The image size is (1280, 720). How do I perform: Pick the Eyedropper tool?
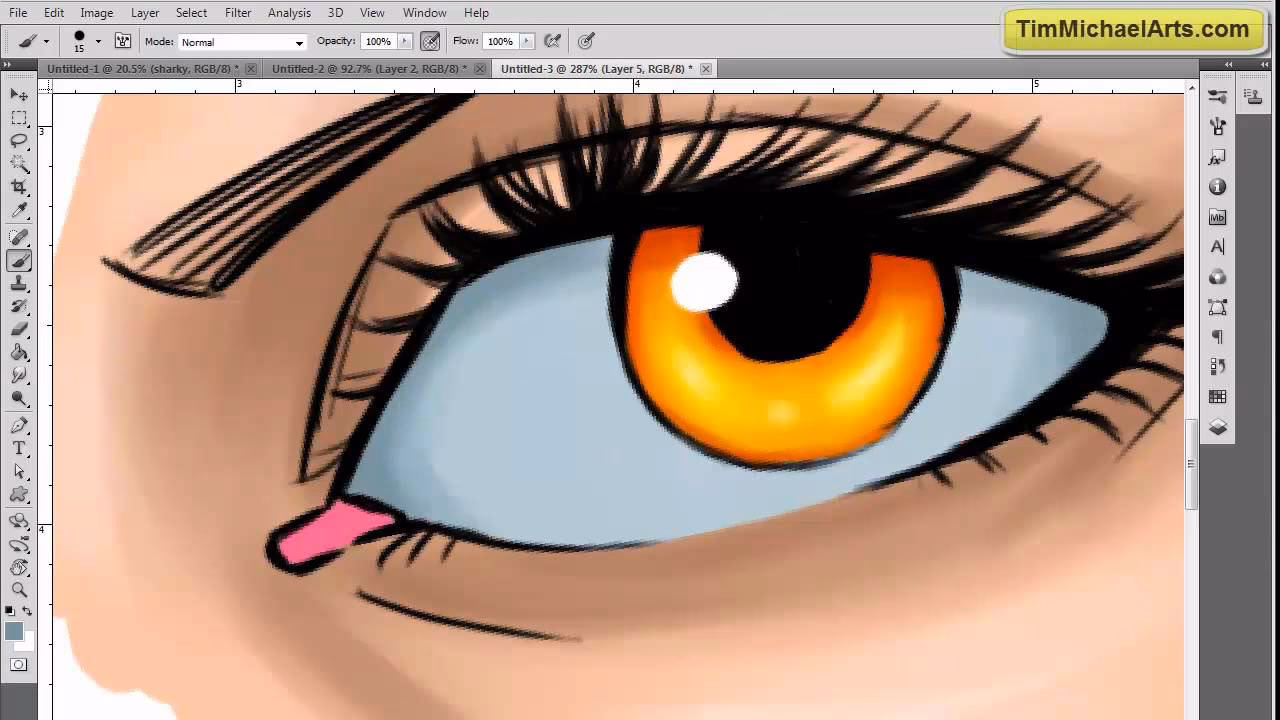[19, 211]
